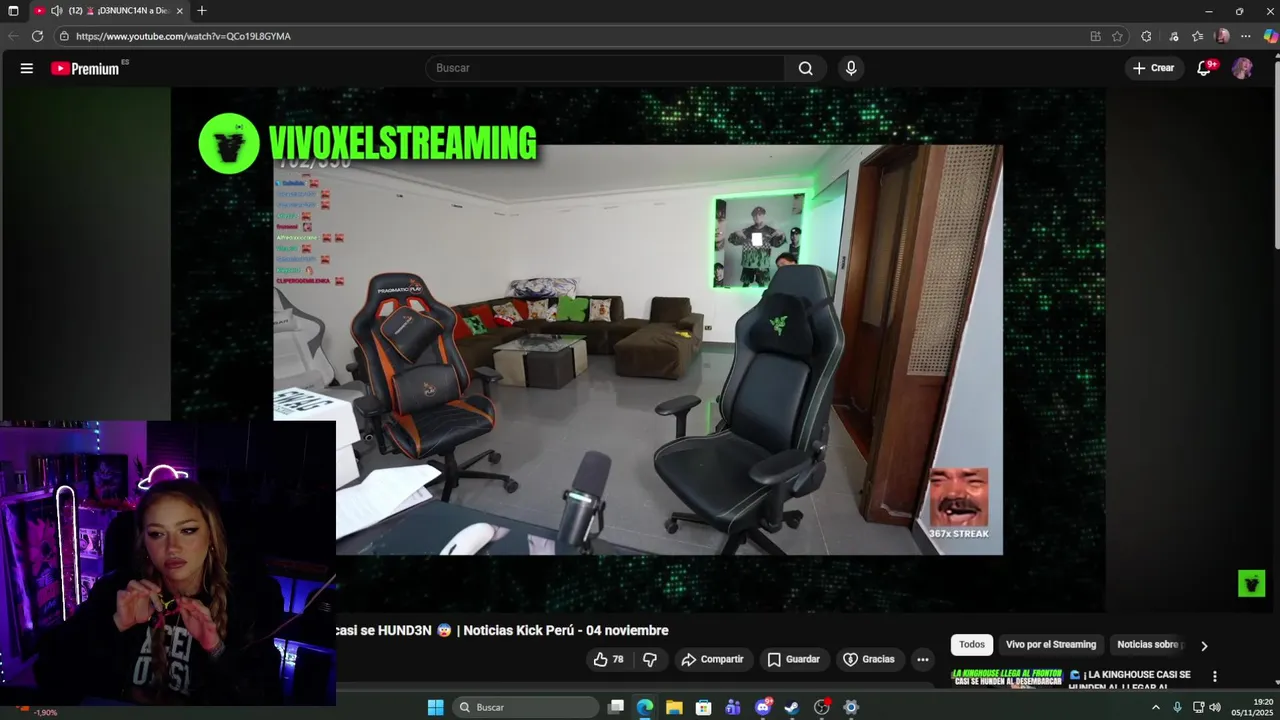Open the Edge profile avatar
This screenshot has width=1280, height=720.
[x=1222, y=36]
